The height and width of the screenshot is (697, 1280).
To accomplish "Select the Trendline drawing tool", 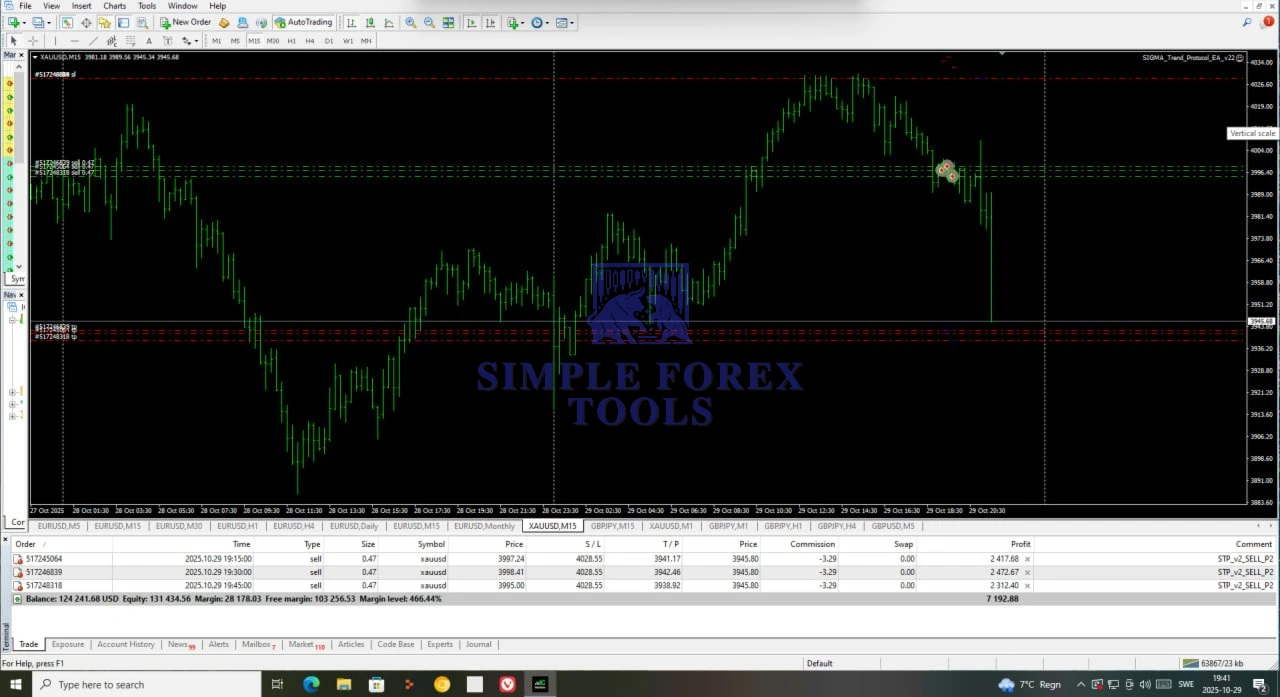I will [x=93, y=41].
